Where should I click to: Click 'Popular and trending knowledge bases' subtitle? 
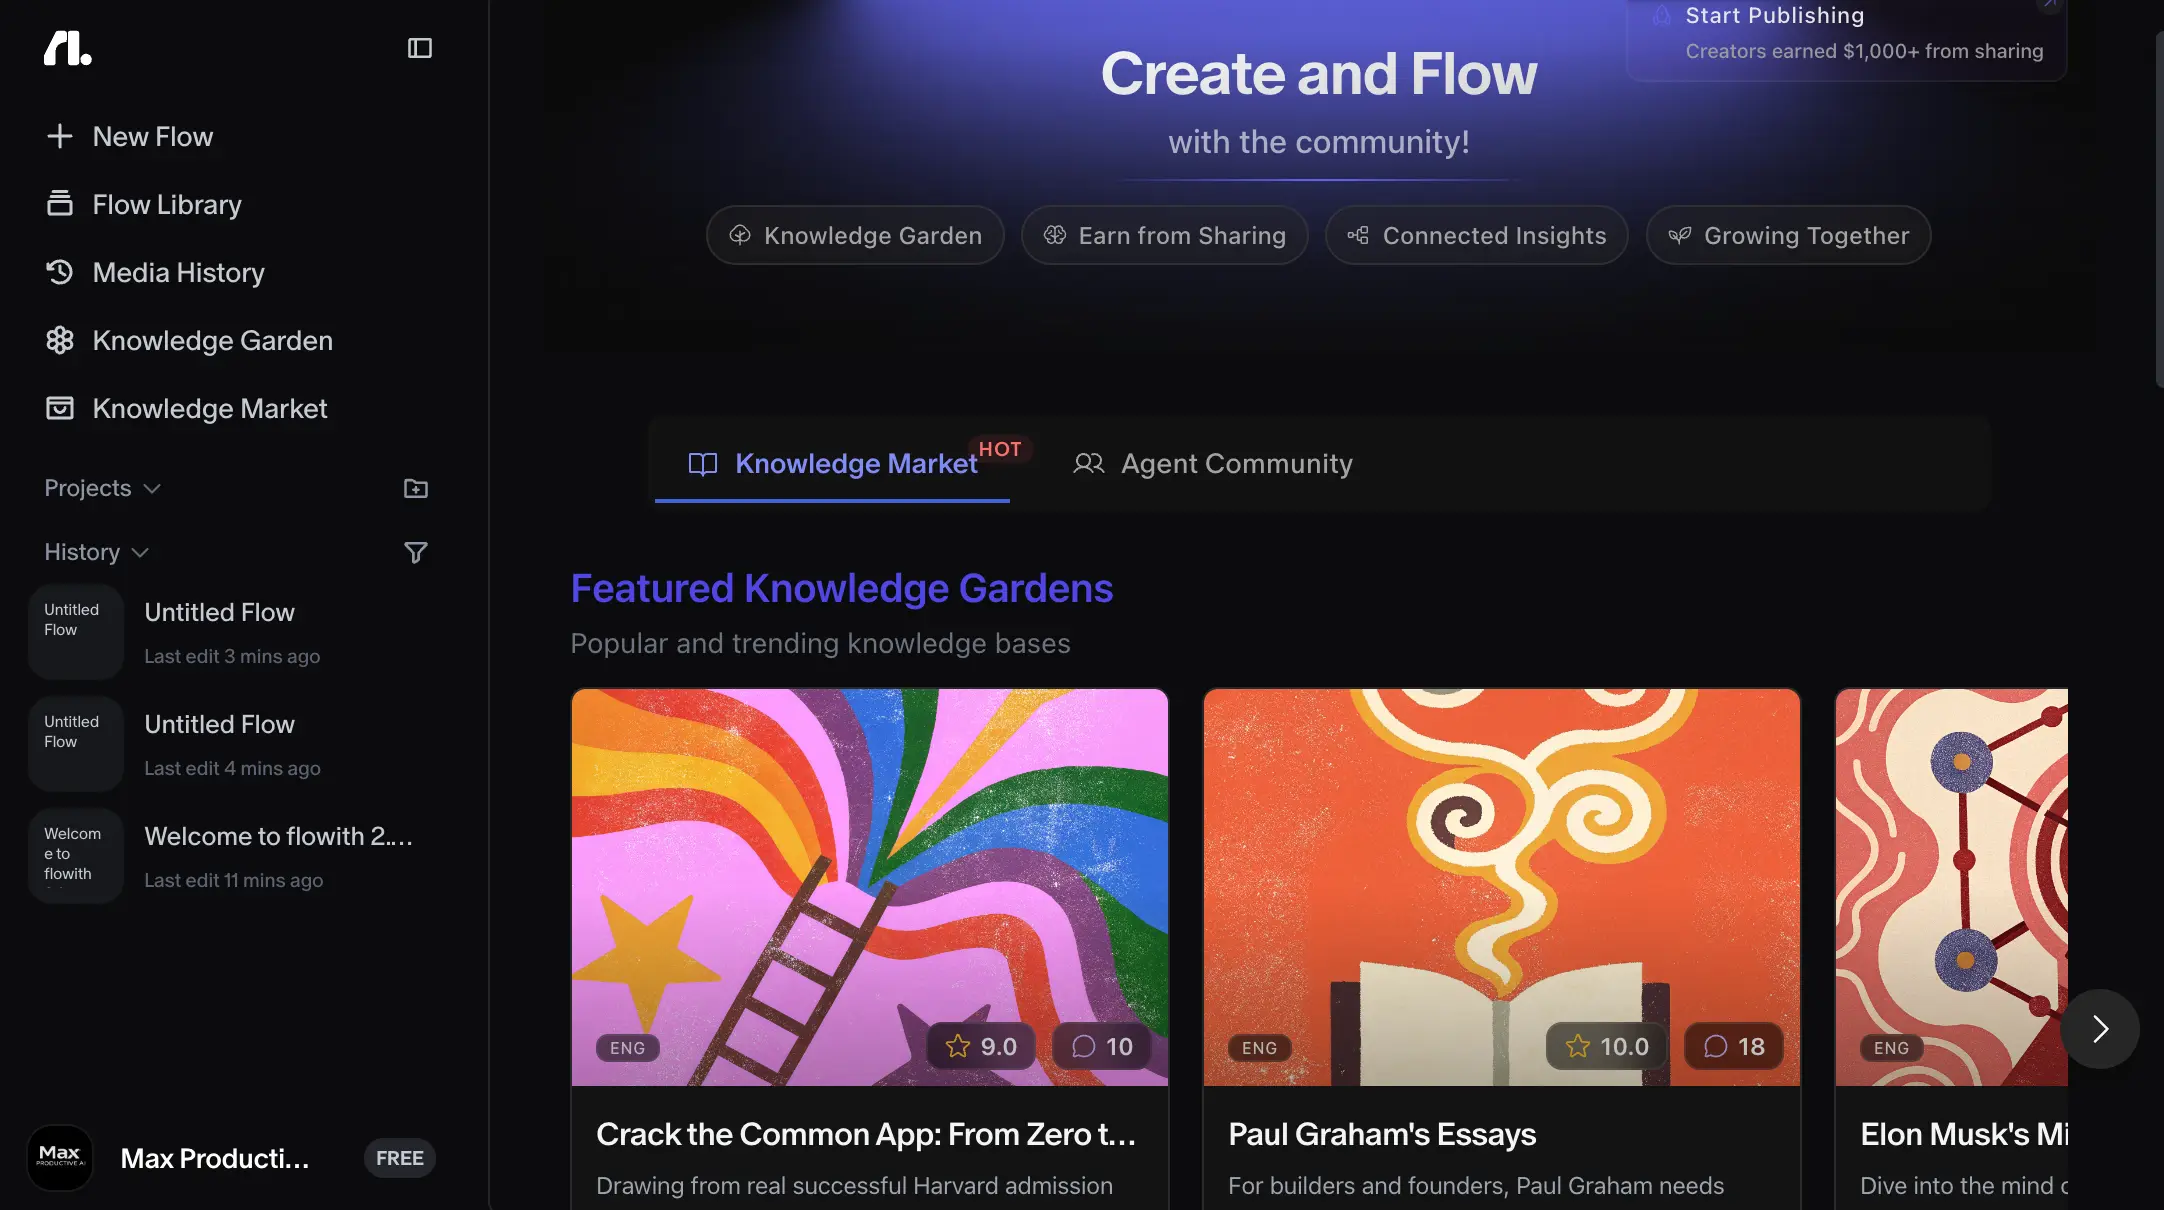820,643
